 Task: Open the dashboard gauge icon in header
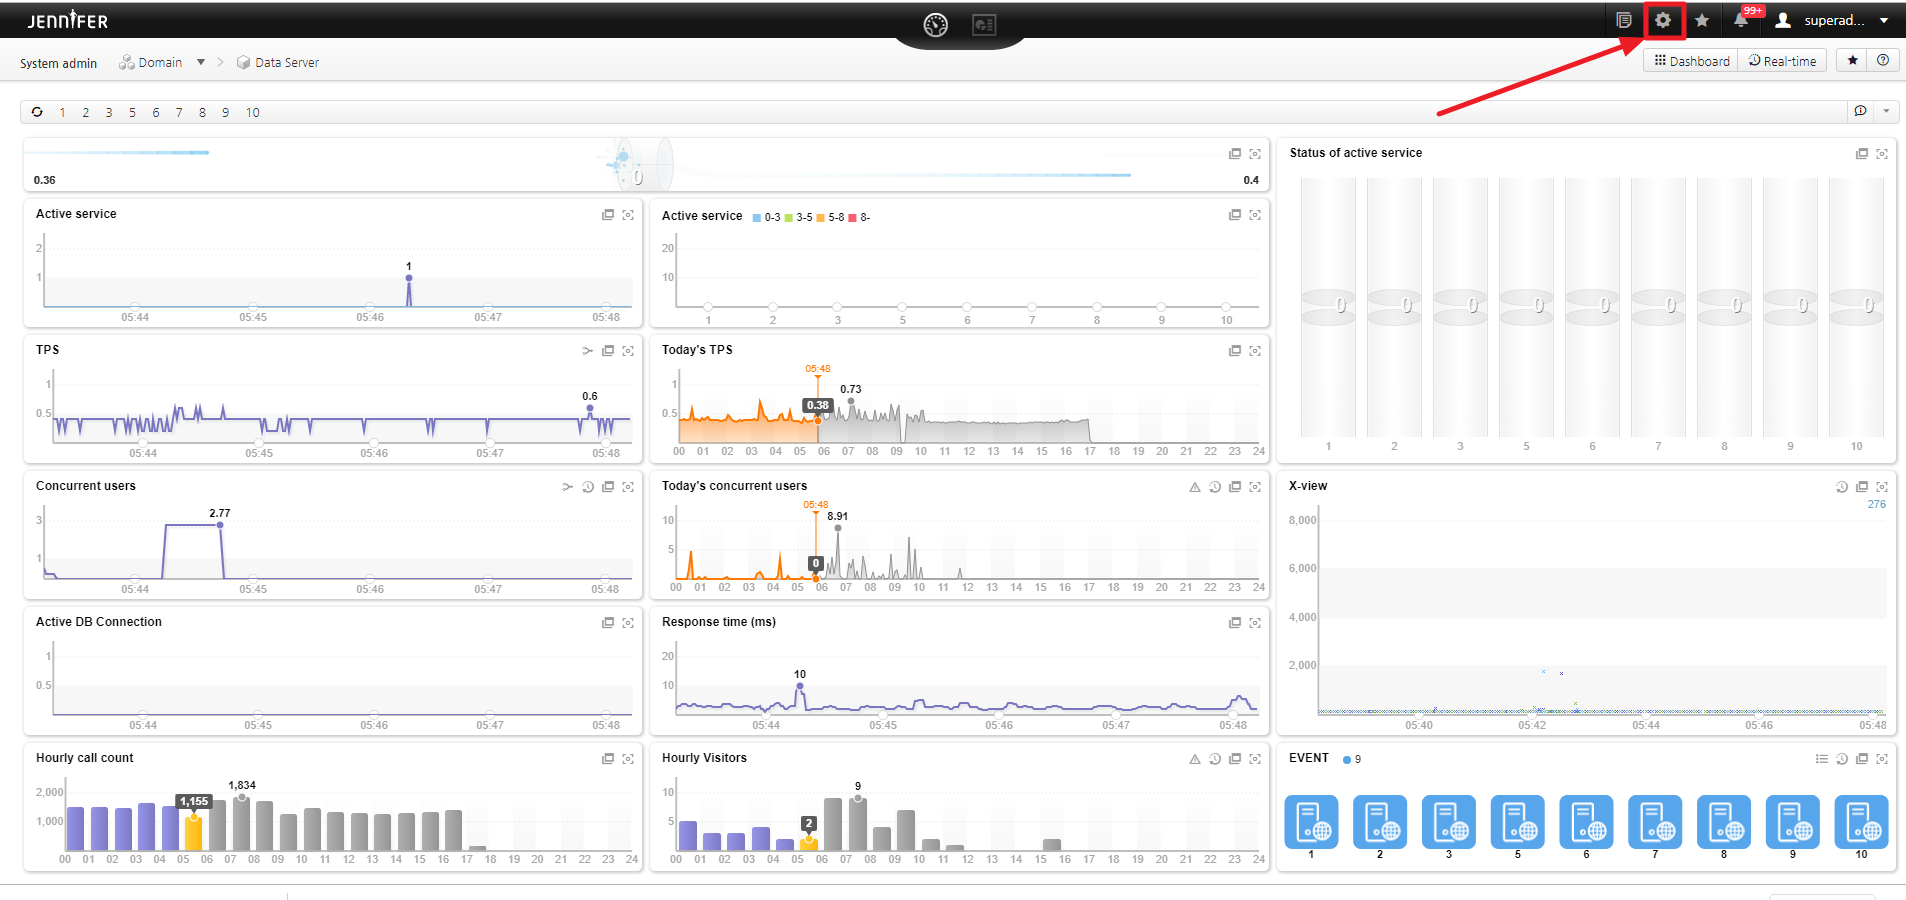(x=935, y=25)
